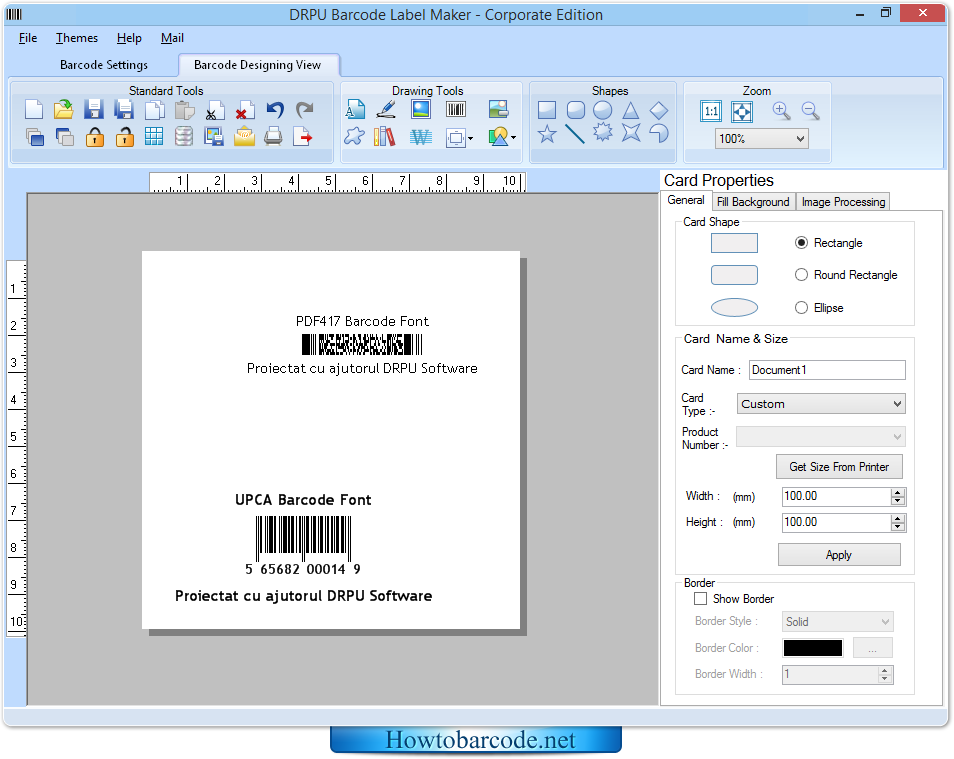954x759 pixels.
Task: Select Round Rectangle card shape
Action: click(x=801, y=275)
